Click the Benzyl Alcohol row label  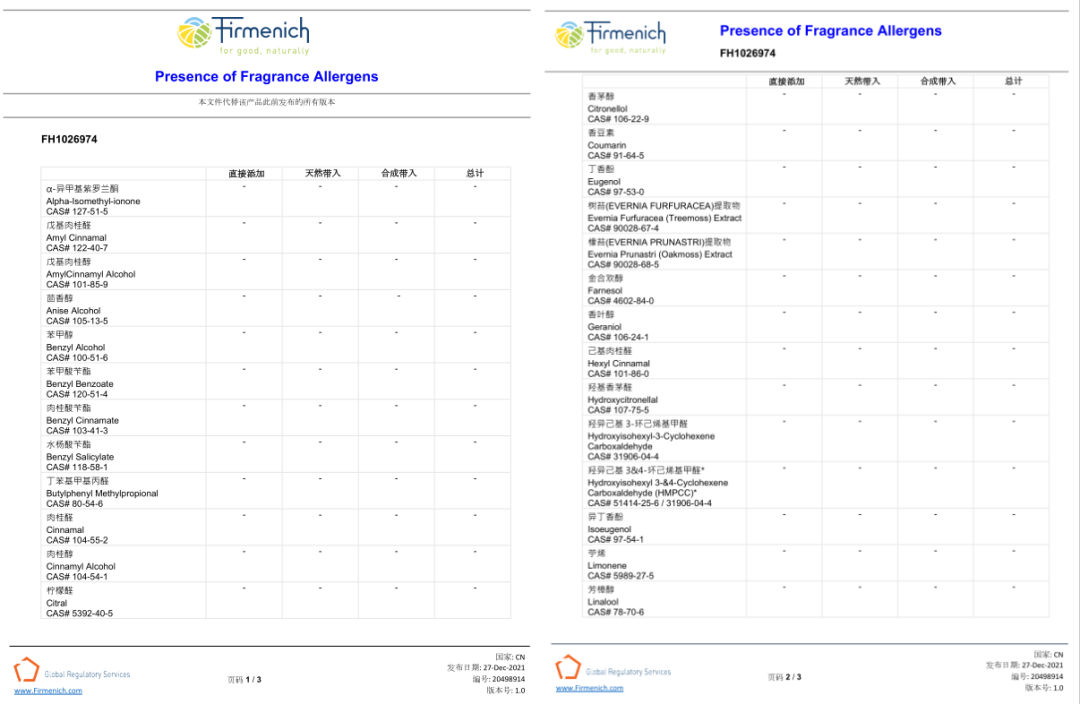75,347
